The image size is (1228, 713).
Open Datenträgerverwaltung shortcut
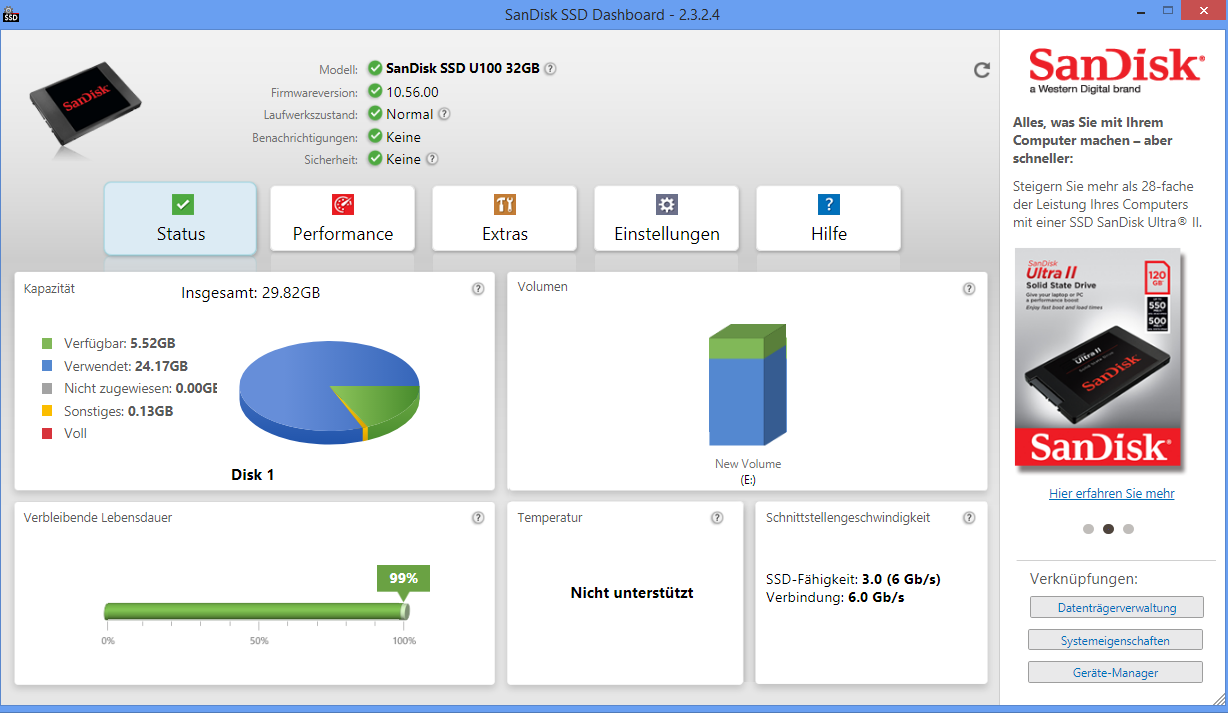(1117, 607)
